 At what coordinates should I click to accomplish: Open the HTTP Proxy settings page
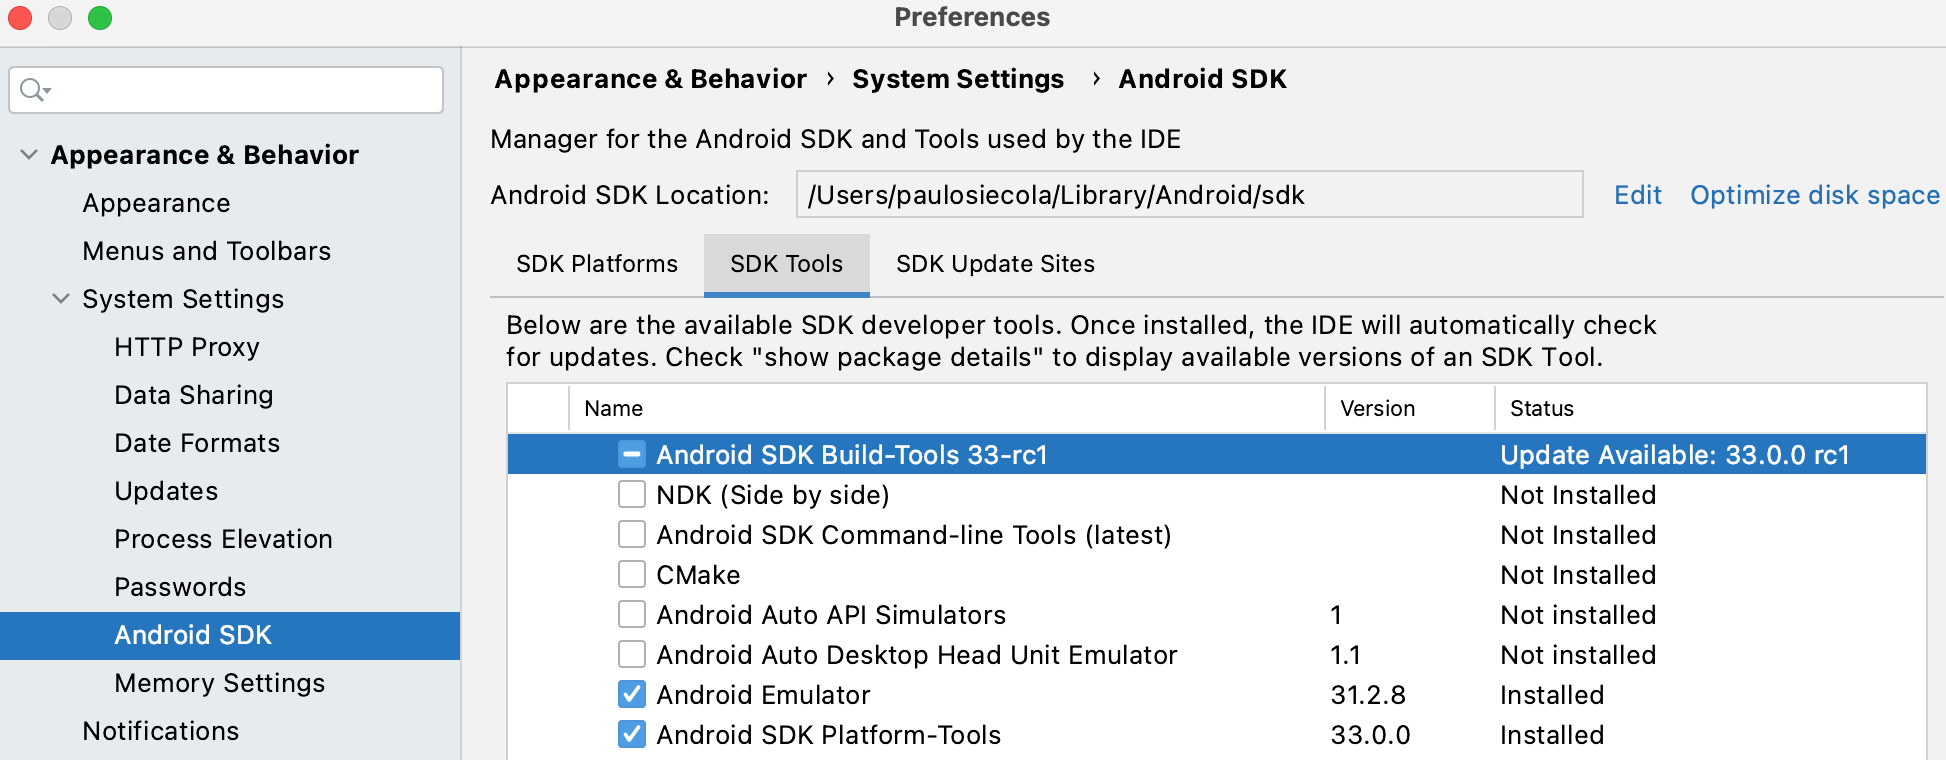(x=187, y=347)
